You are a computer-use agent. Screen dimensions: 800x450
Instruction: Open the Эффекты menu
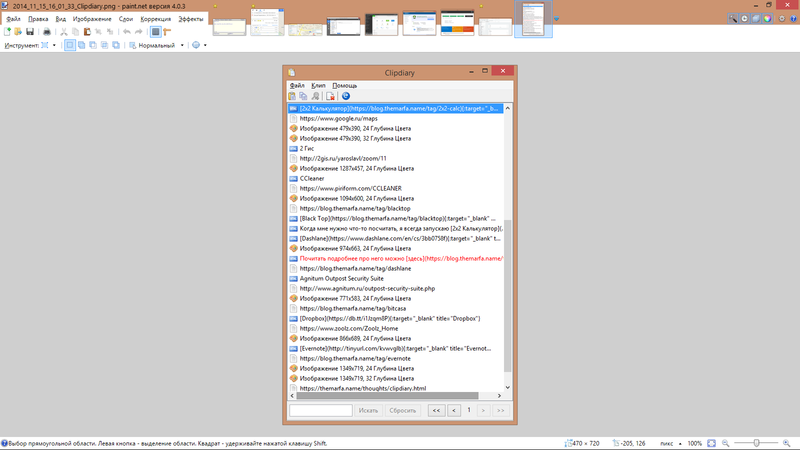191,19
